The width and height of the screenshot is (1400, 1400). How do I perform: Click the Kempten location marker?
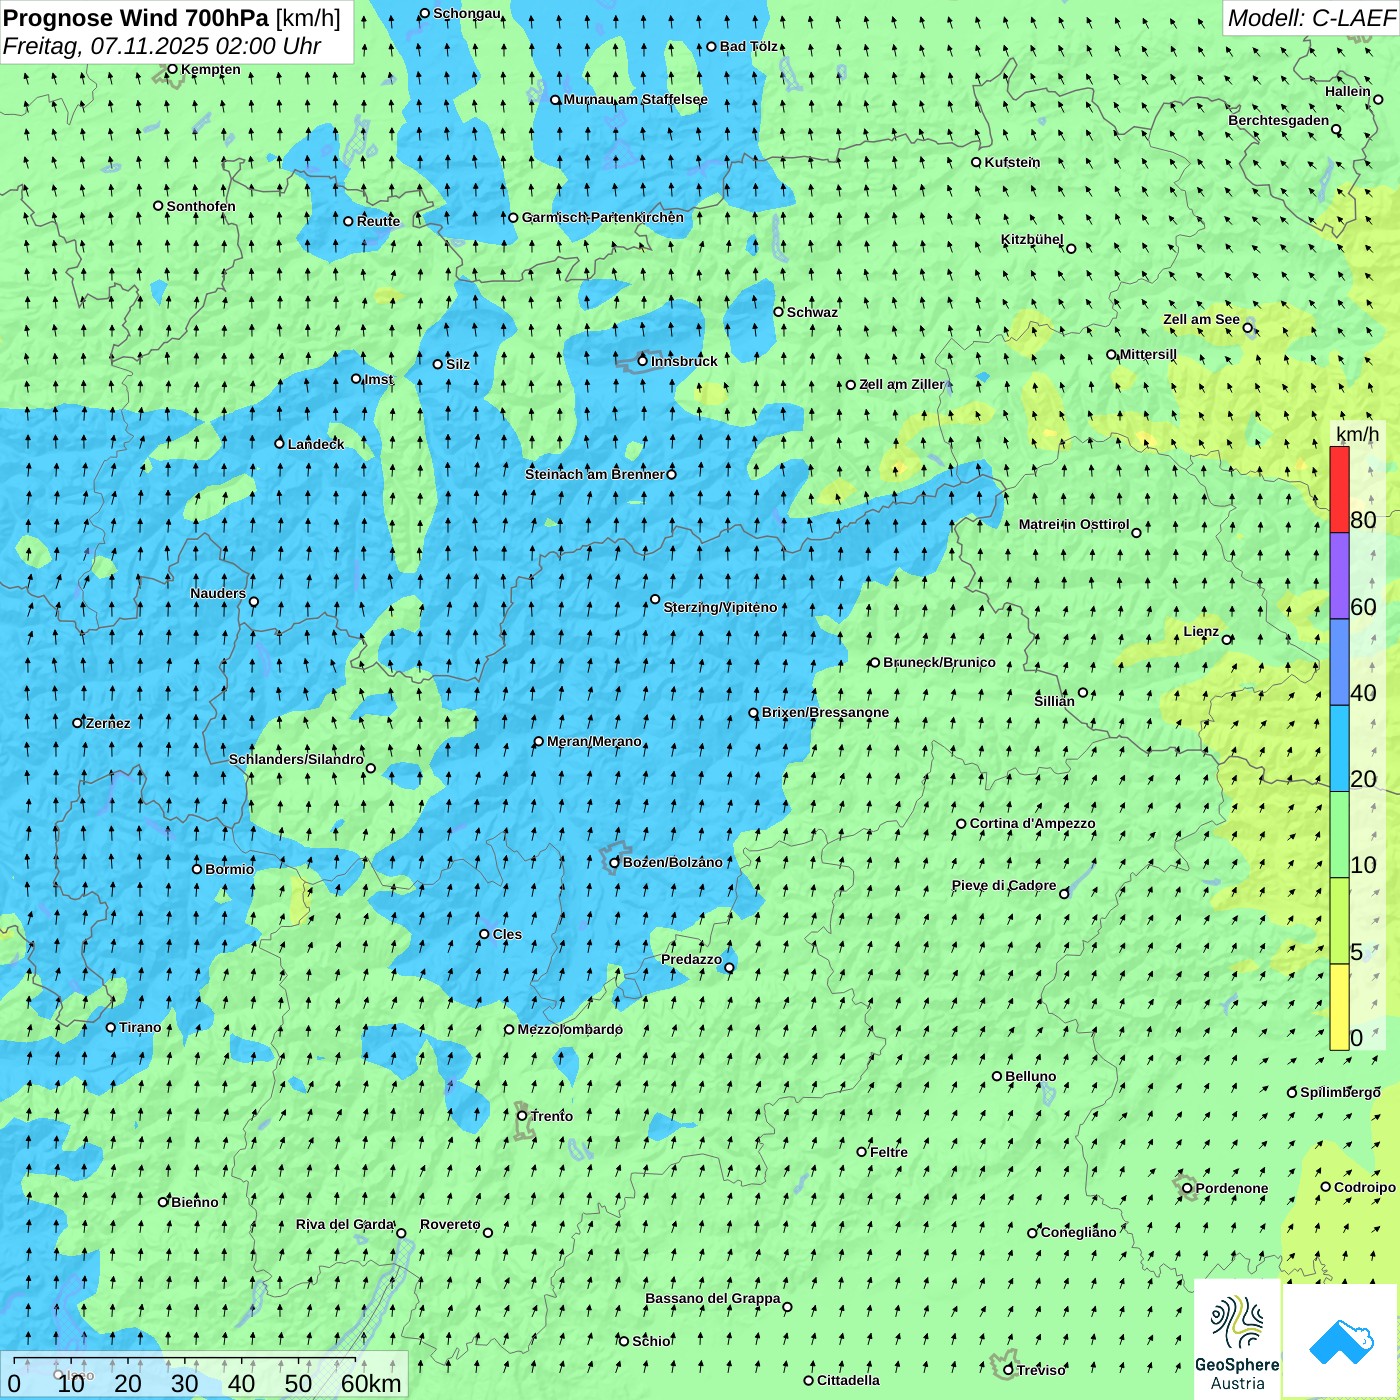[x=172, y=69]
